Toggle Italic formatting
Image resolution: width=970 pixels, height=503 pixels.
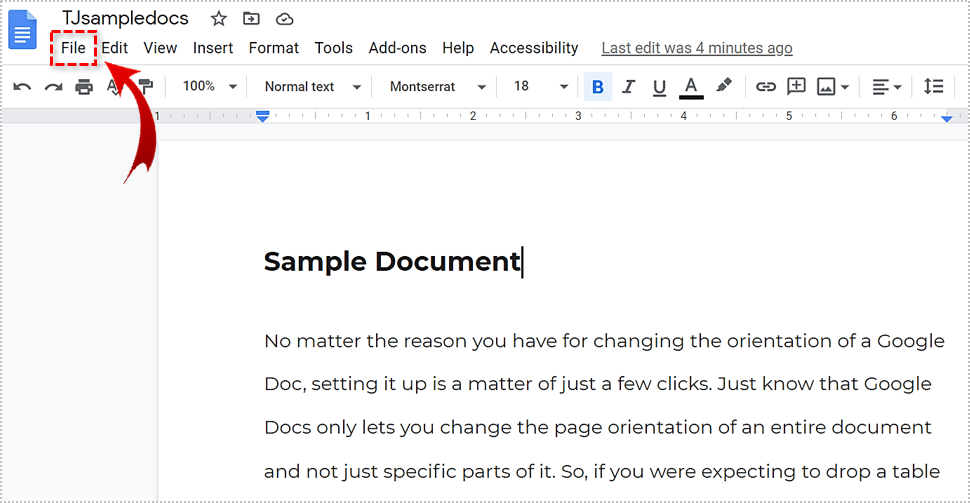(x=629, y=87)
